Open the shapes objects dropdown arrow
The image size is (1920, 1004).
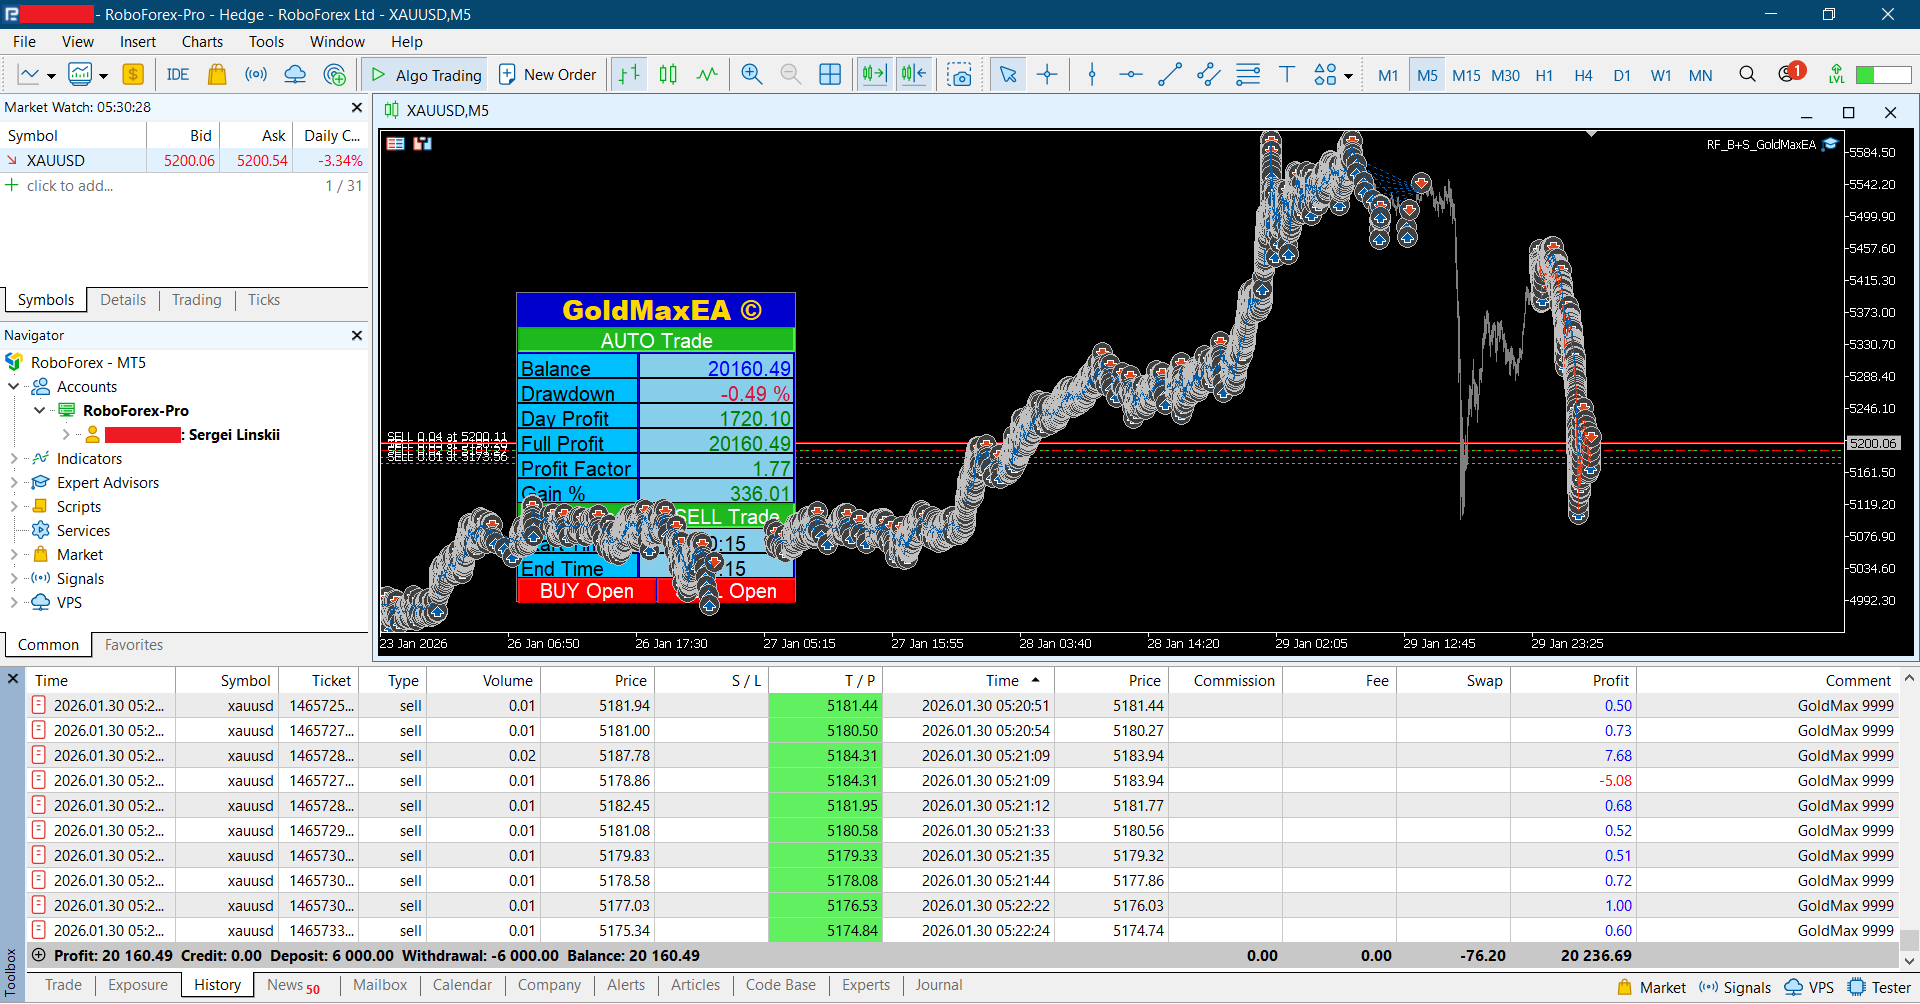[x=1349, y=76]
